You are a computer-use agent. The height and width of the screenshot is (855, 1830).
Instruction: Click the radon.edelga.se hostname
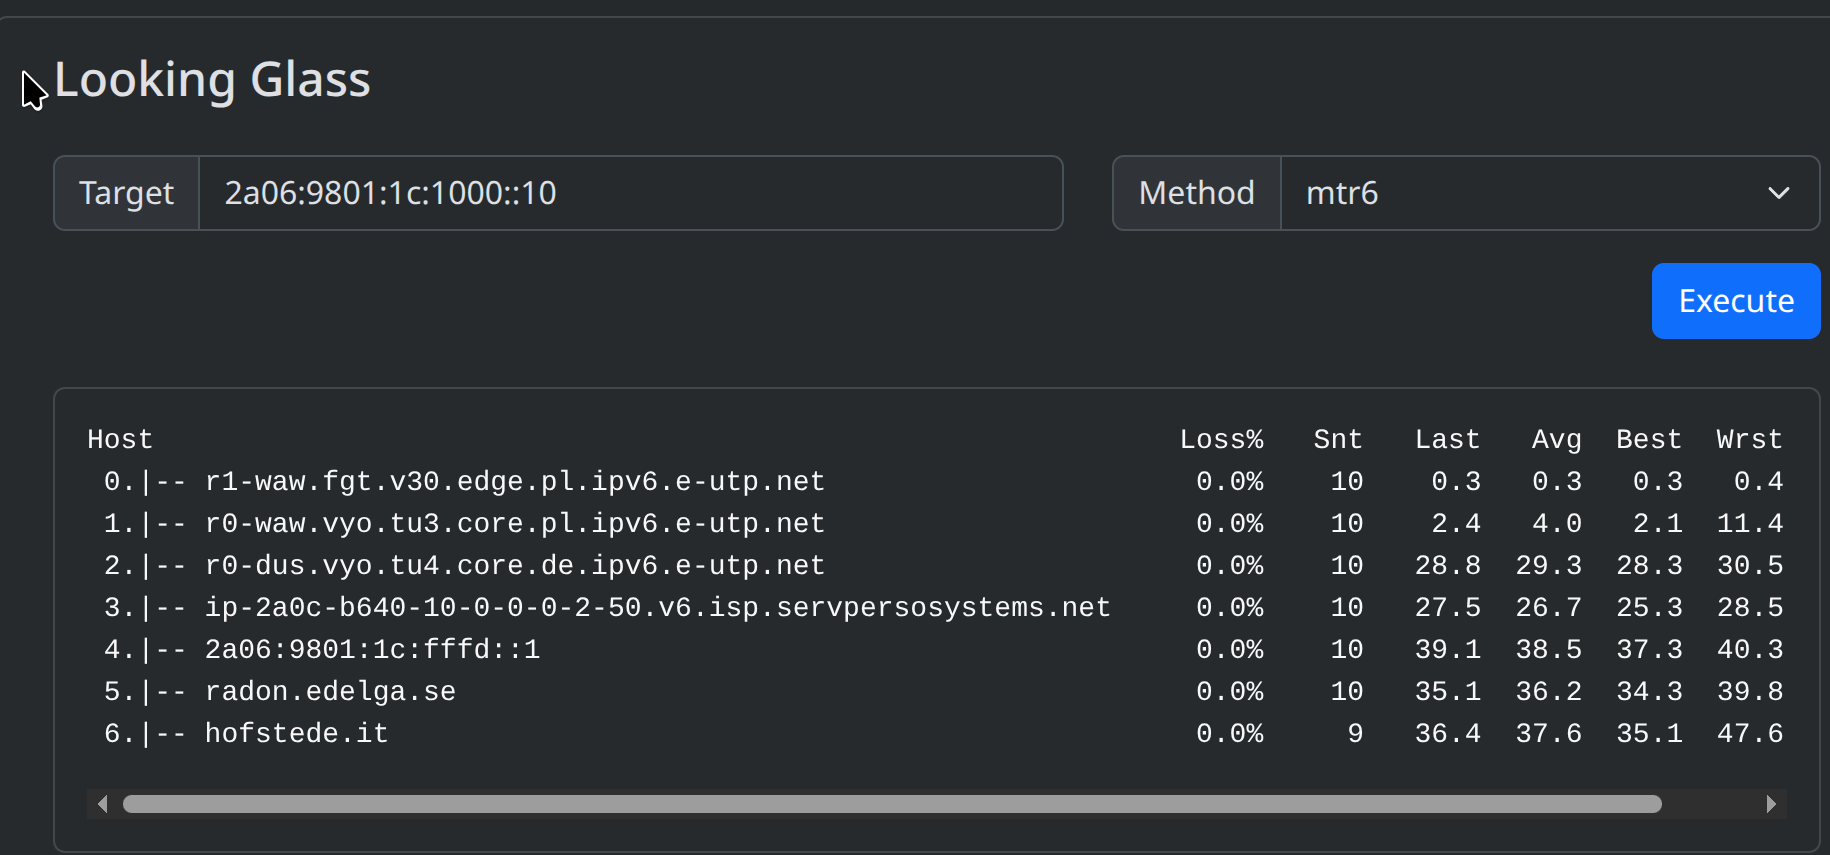coord(330,692)
